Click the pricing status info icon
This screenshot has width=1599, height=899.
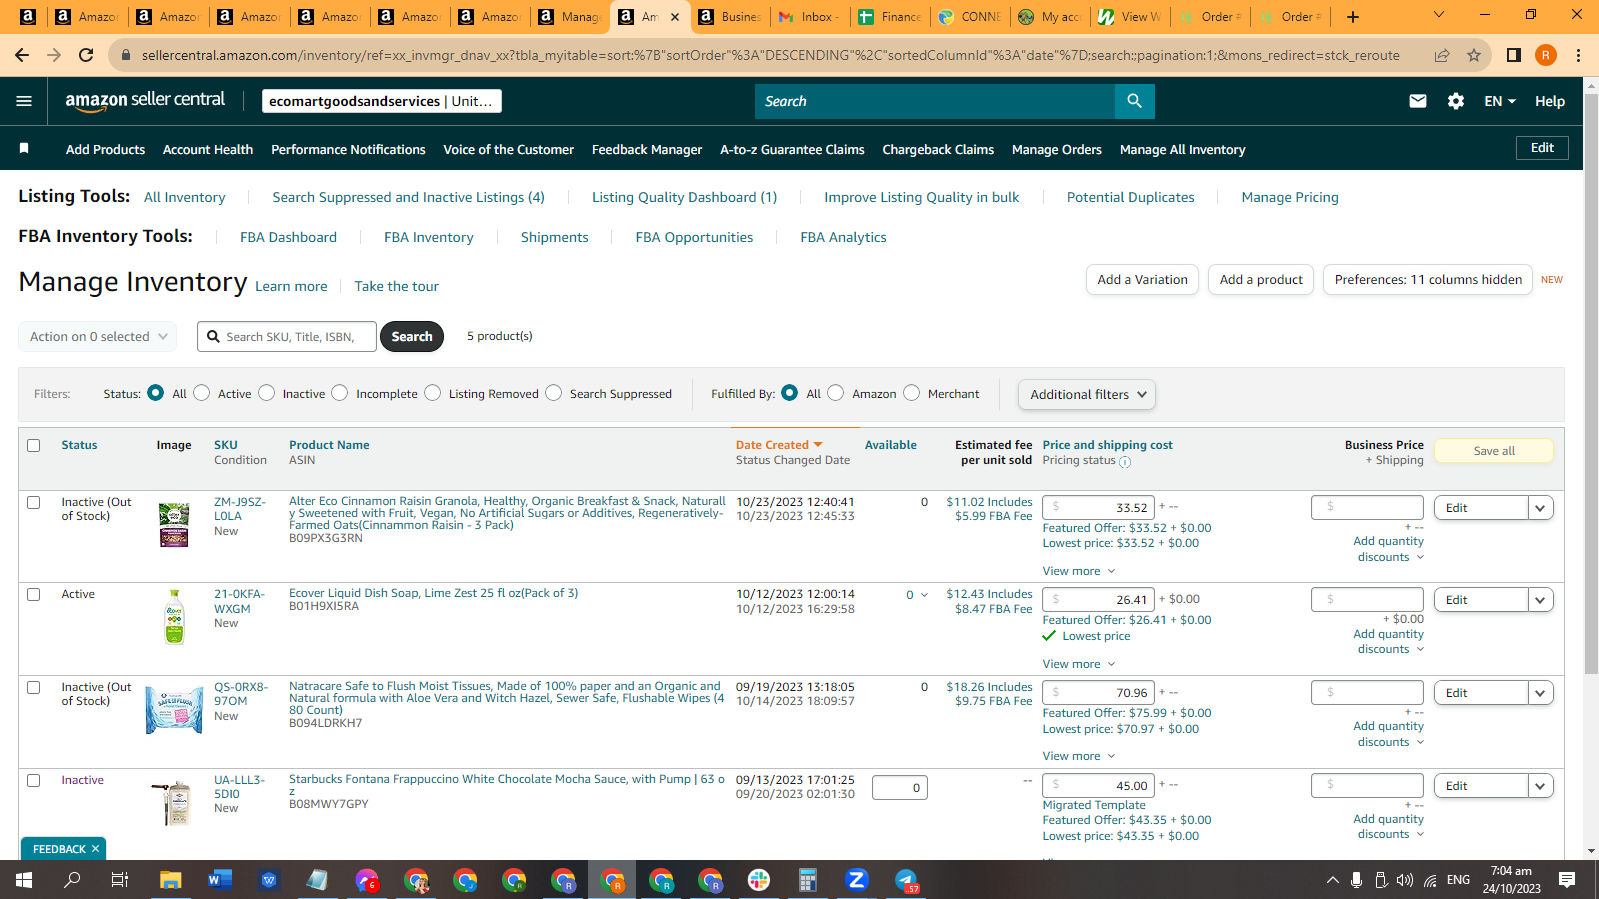(1125, 462)
